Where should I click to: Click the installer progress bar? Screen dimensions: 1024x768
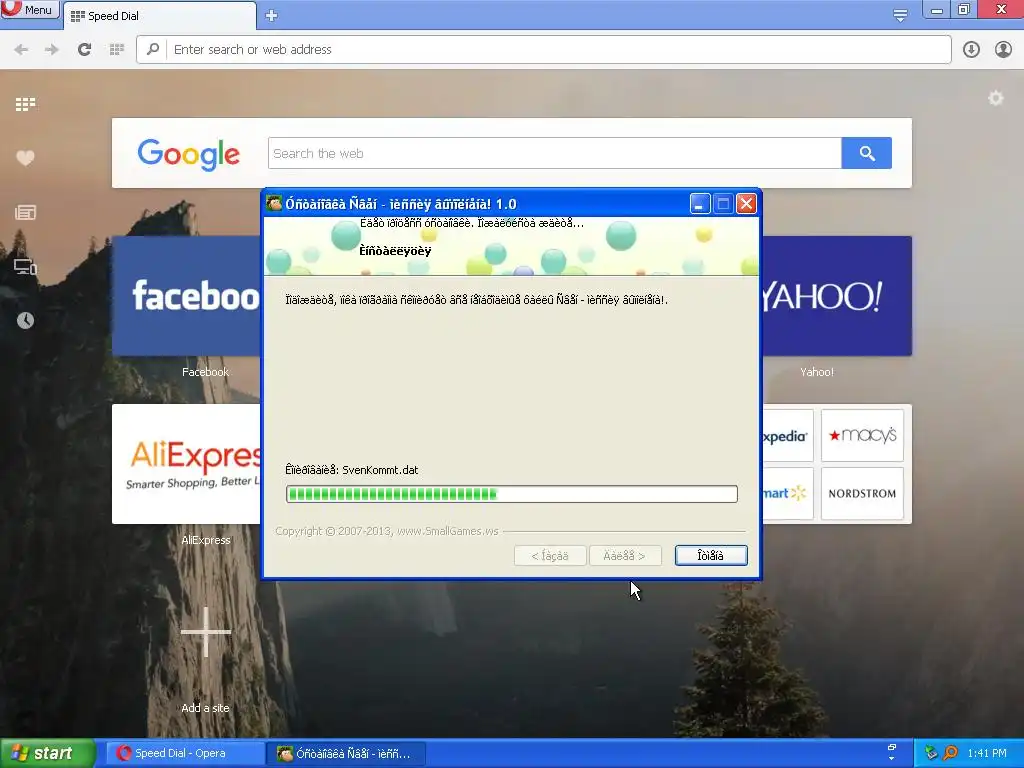[512, 494]
